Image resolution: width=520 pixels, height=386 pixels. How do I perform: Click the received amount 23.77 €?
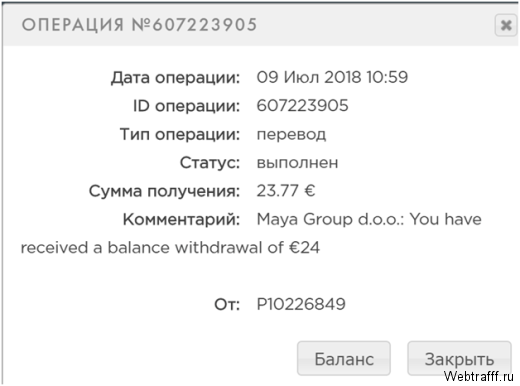point(286,191)
